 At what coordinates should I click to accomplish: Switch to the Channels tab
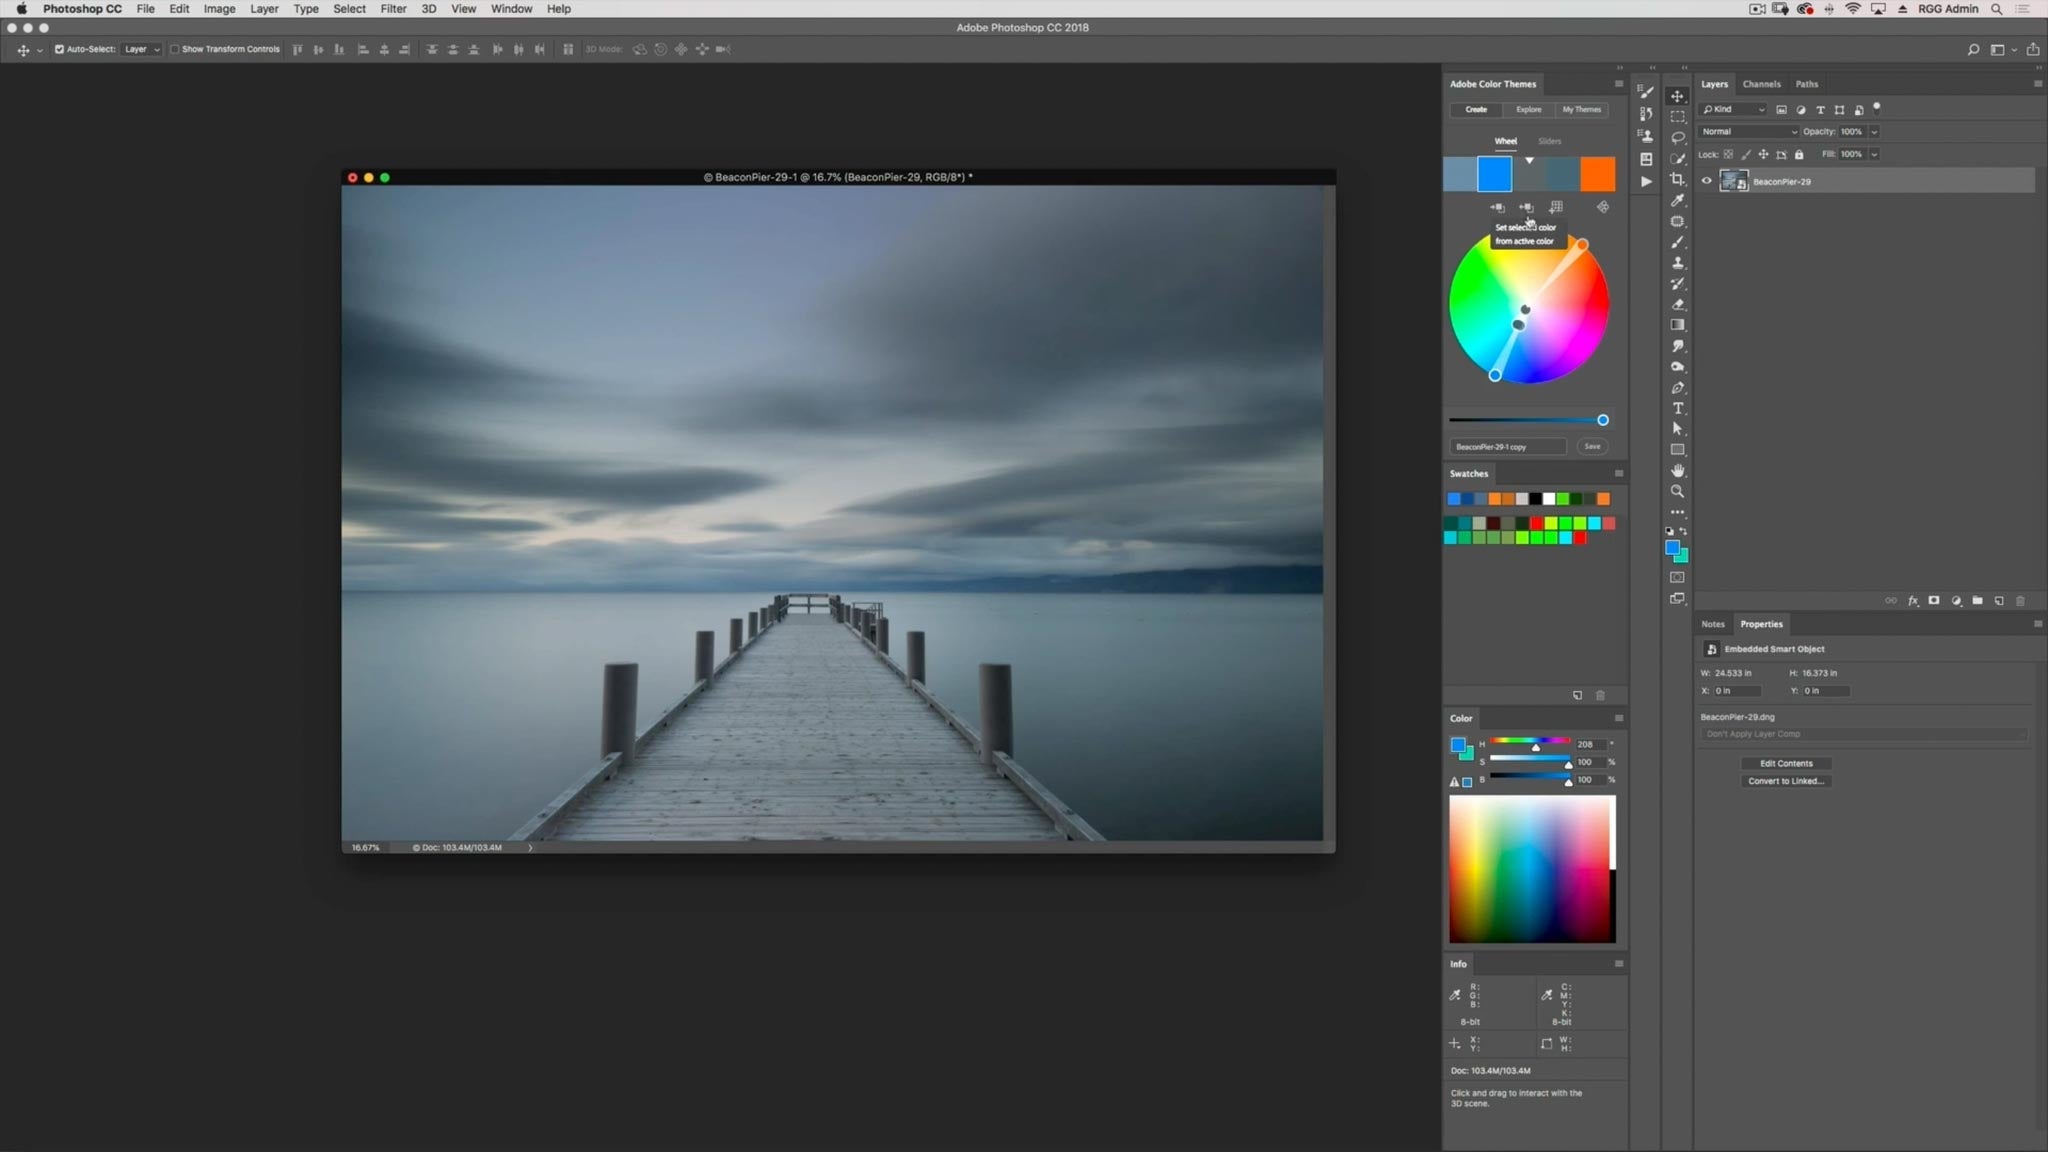pos(1761,84)
